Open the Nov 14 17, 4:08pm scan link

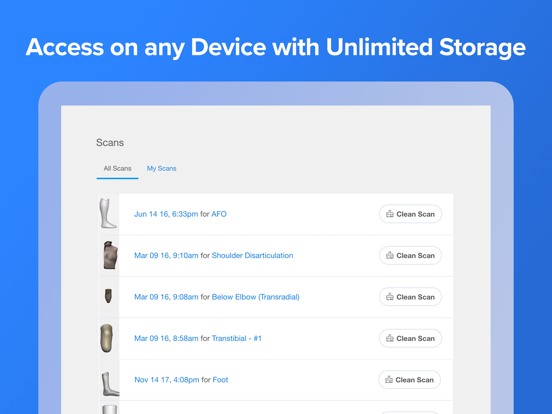click(167, 380)
